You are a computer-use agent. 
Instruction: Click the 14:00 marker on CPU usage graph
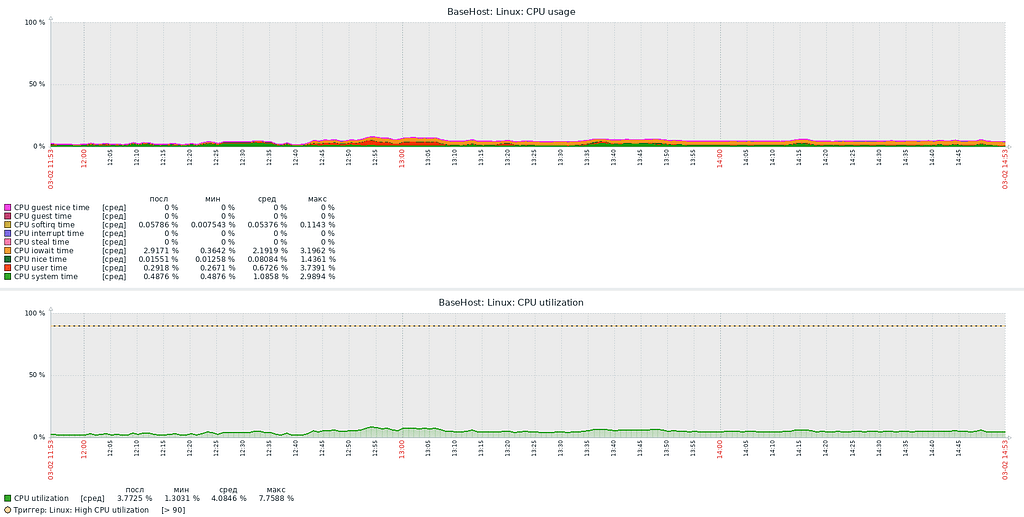click(720, 159)
